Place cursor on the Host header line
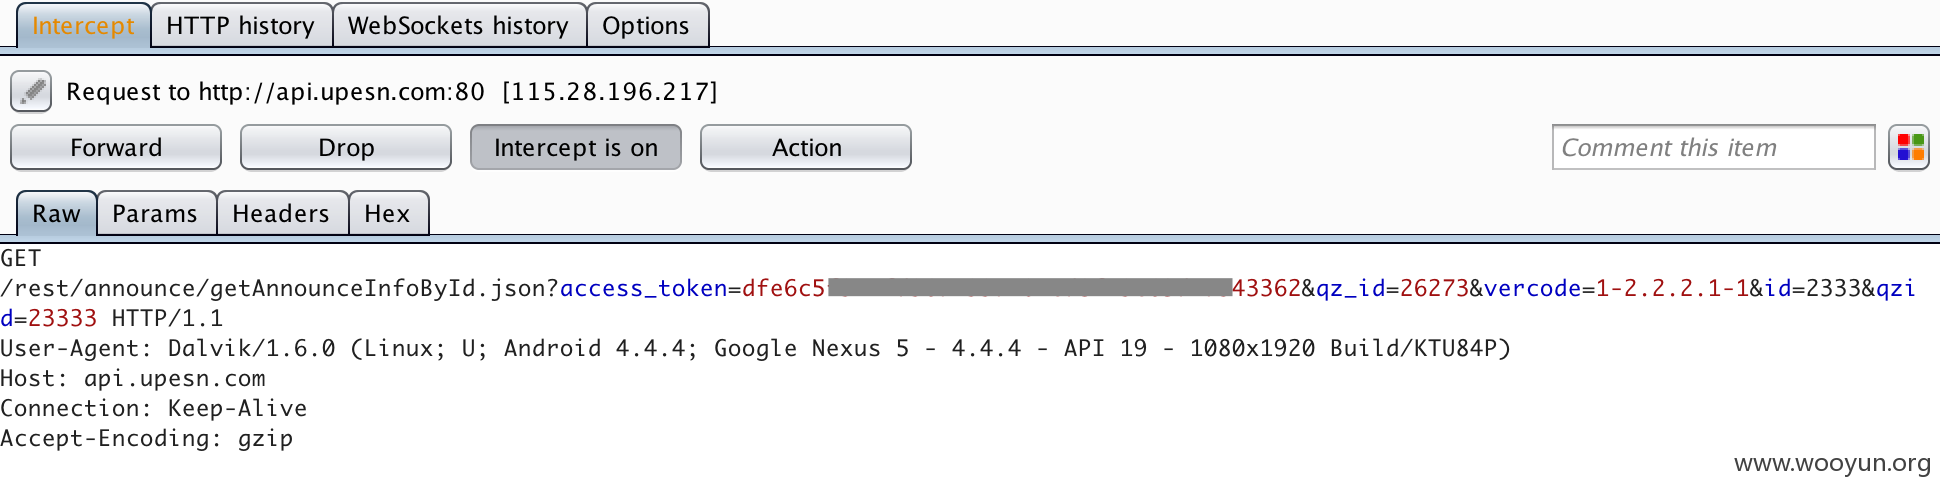The image size is (1940, 492). pyautogui.click(x=133, y=379)
